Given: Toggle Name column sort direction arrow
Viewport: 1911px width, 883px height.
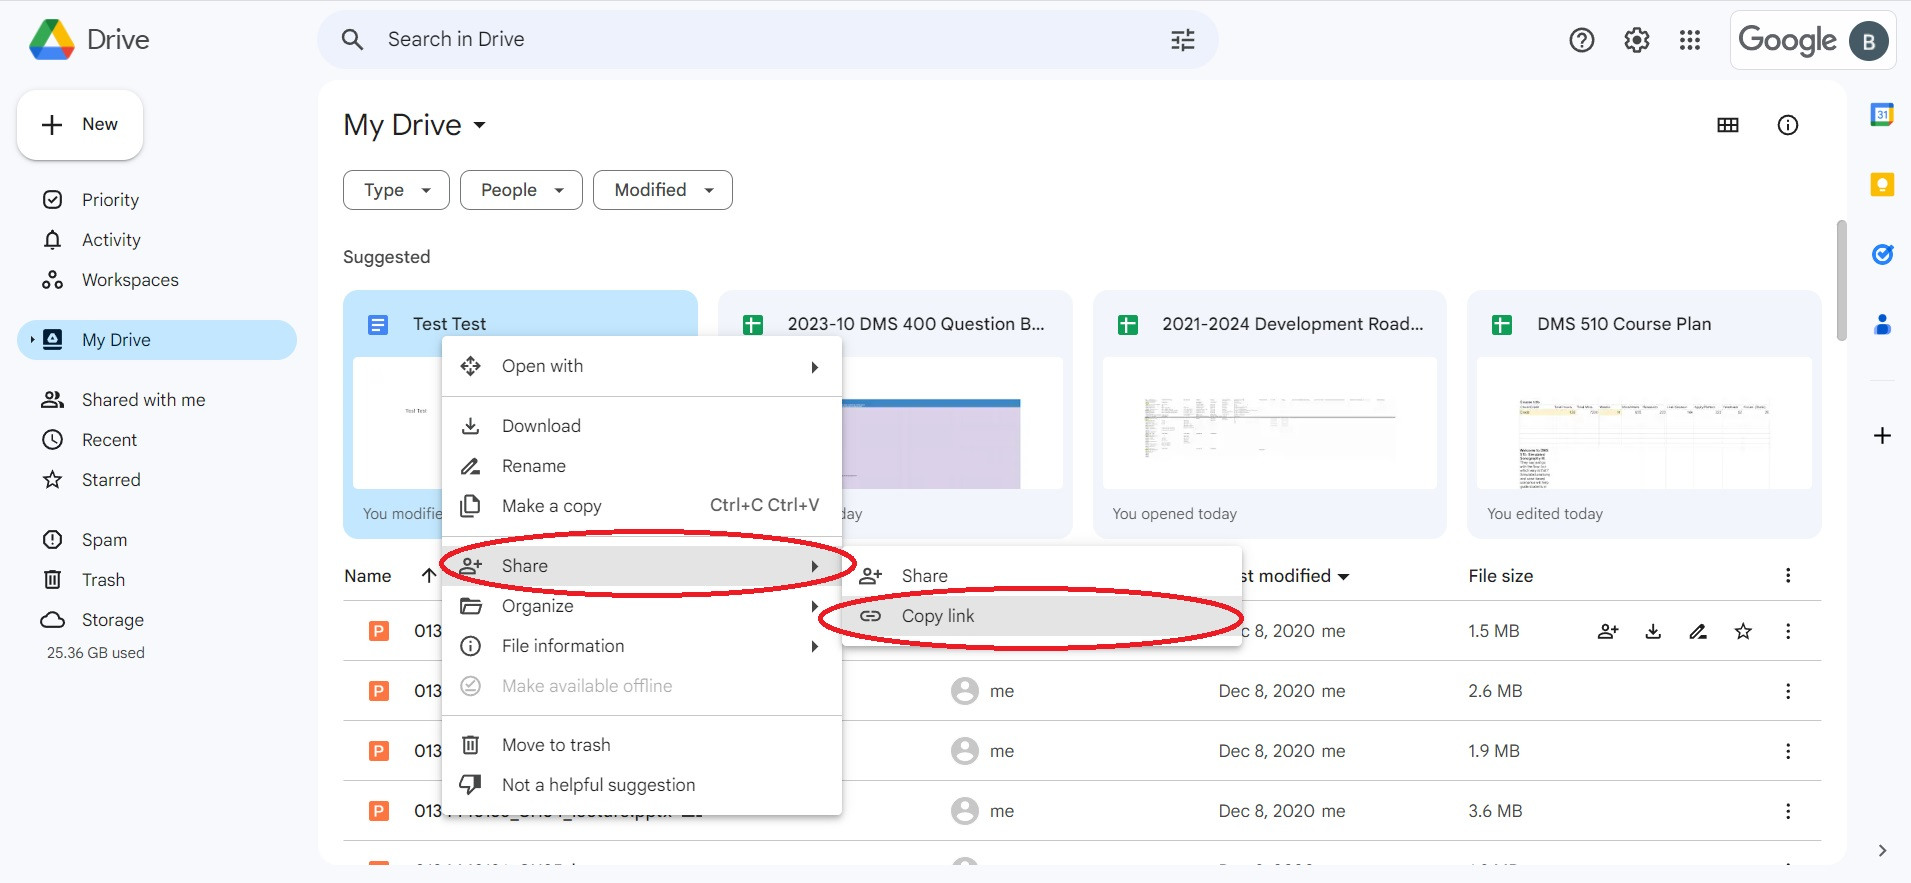Looking at the screenshot, I should (428, 576).
